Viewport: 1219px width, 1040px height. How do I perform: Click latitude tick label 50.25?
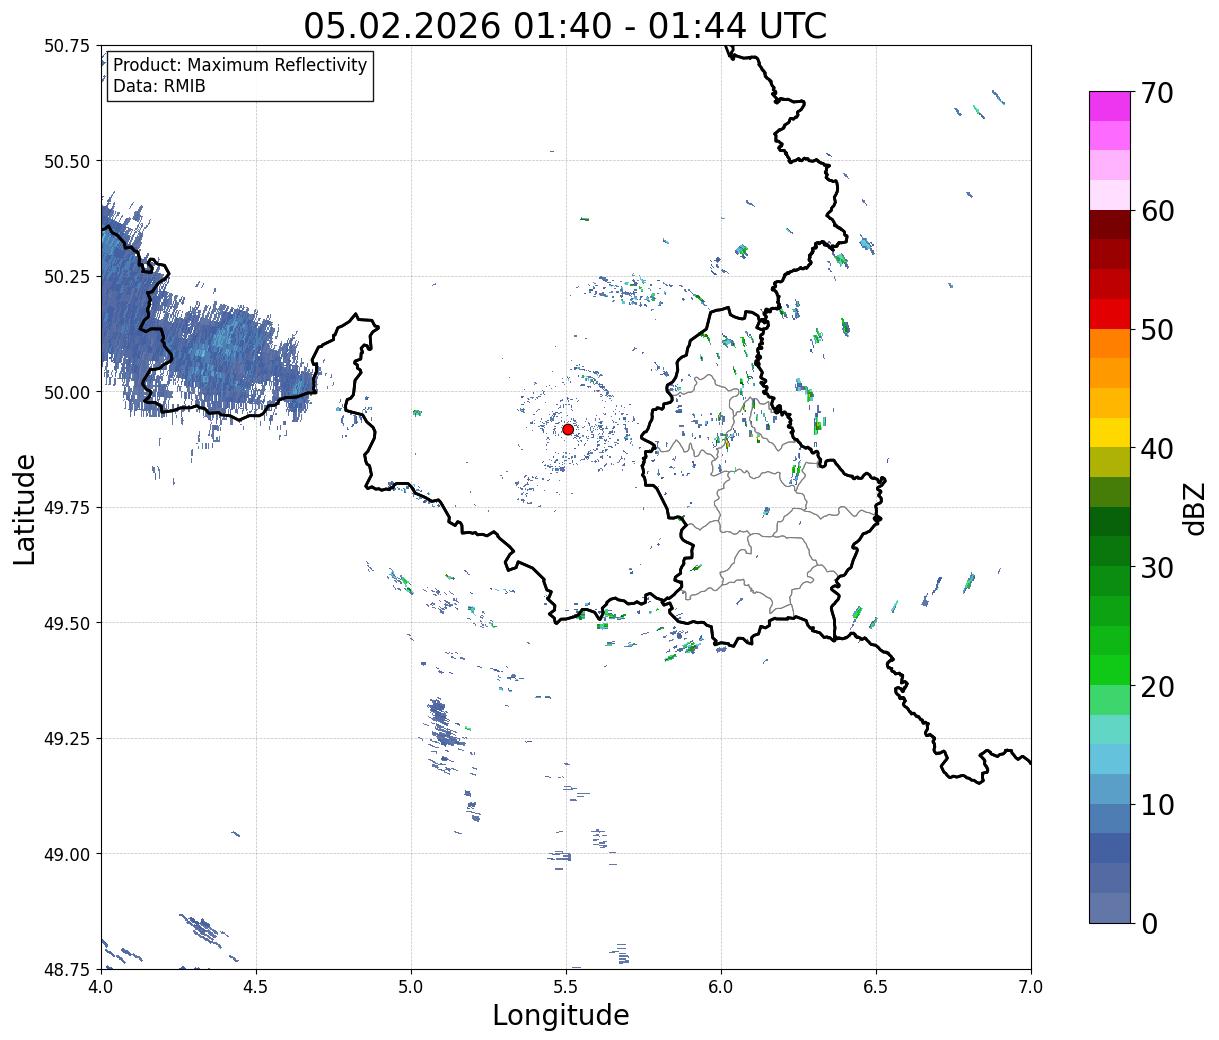pos(67,277)
